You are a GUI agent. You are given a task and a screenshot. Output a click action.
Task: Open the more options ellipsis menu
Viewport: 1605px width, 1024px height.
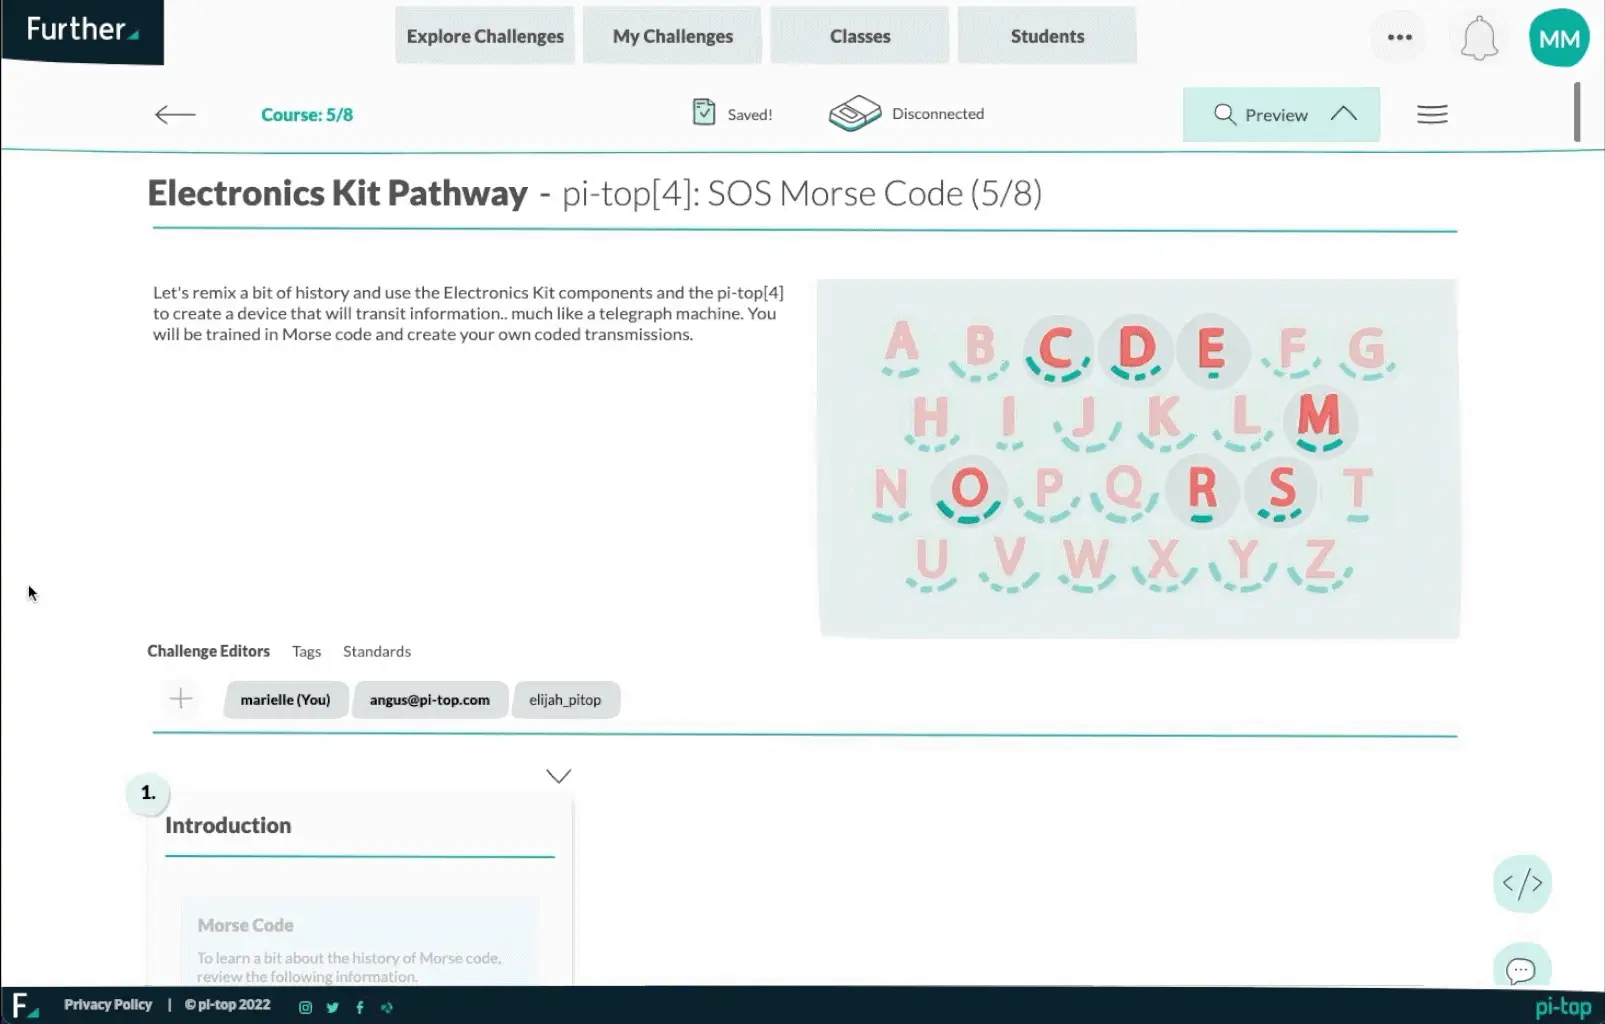[1398, 37]
